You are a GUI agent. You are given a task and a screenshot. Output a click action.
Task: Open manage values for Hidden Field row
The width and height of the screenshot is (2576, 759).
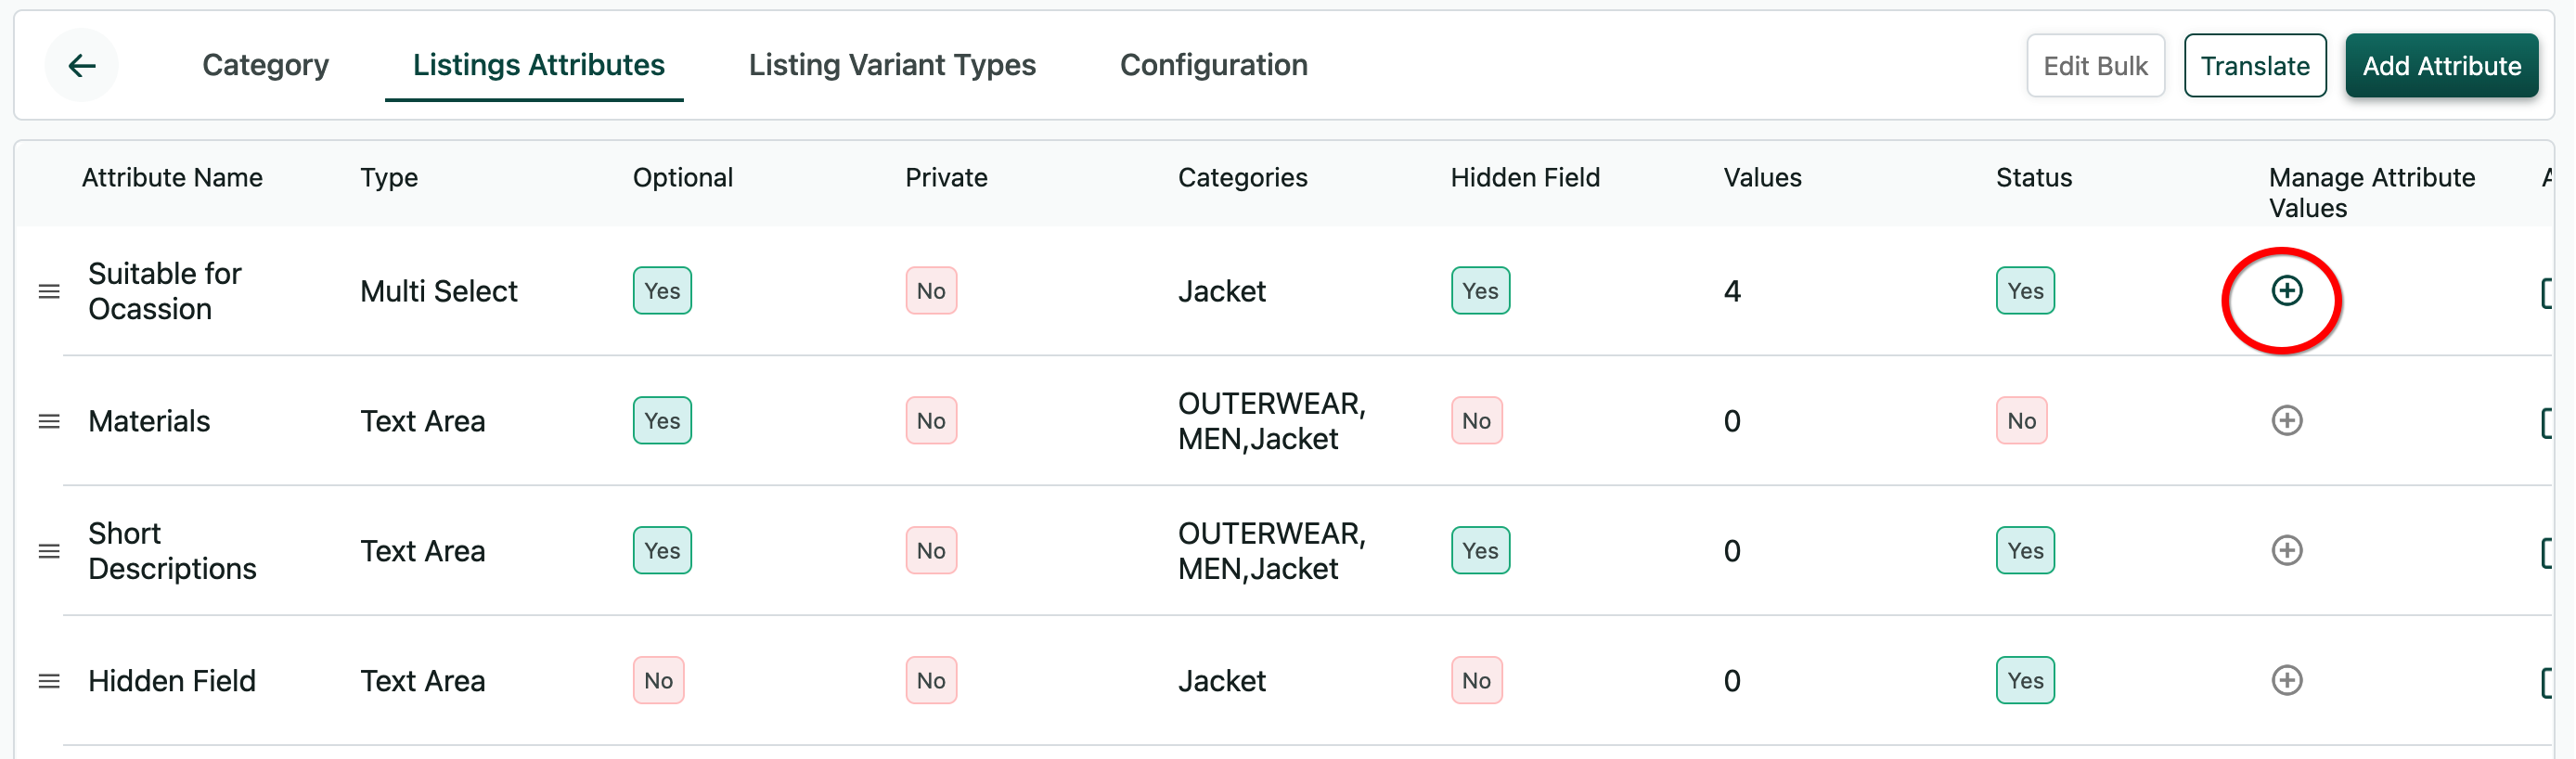[2286, 681]
